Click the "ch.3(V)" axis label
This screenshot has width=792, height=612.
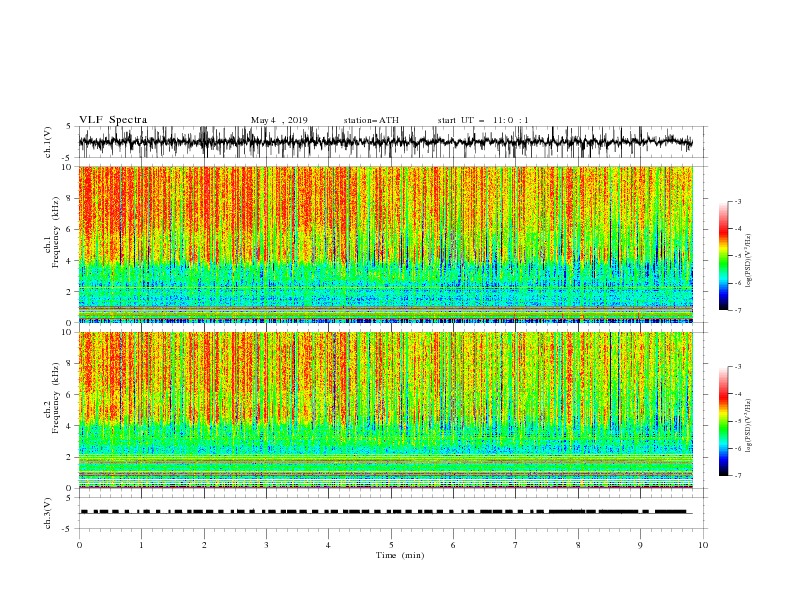coord(48,513)
